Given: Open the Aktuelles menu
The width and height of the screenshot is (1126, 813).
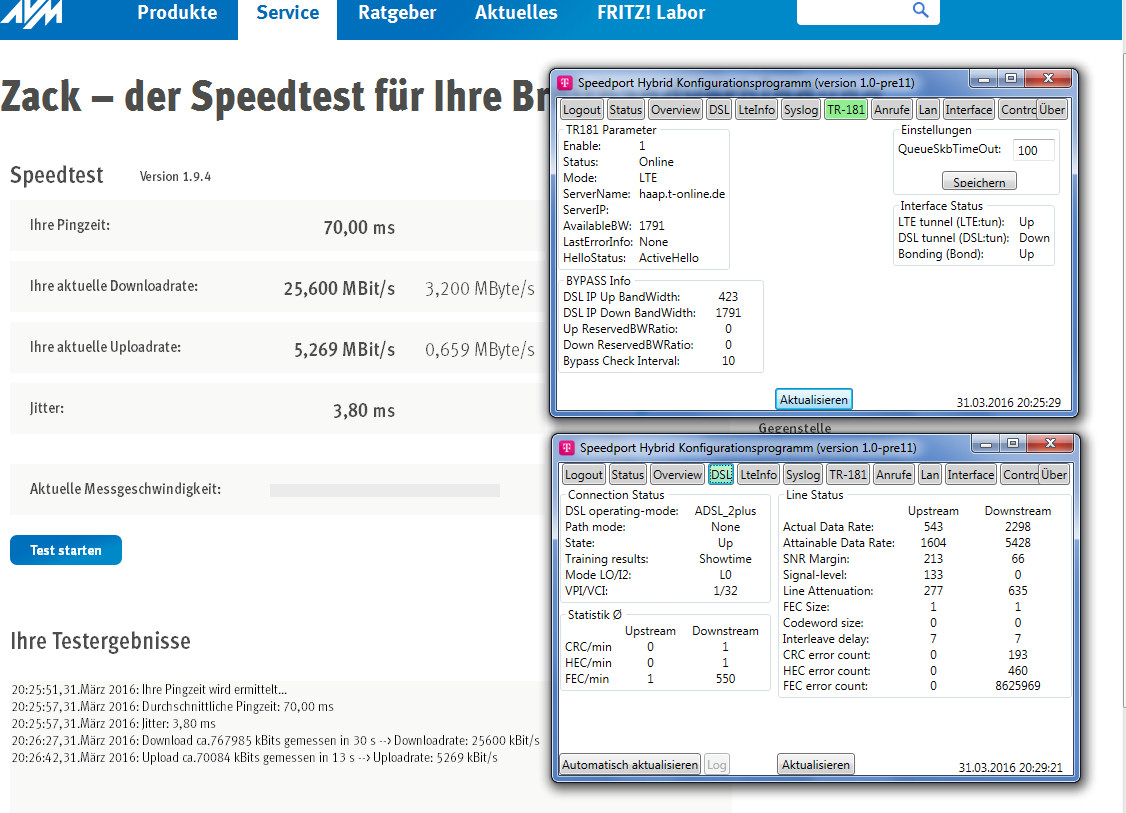Looking at the screenshot, I should coord(516,12).
